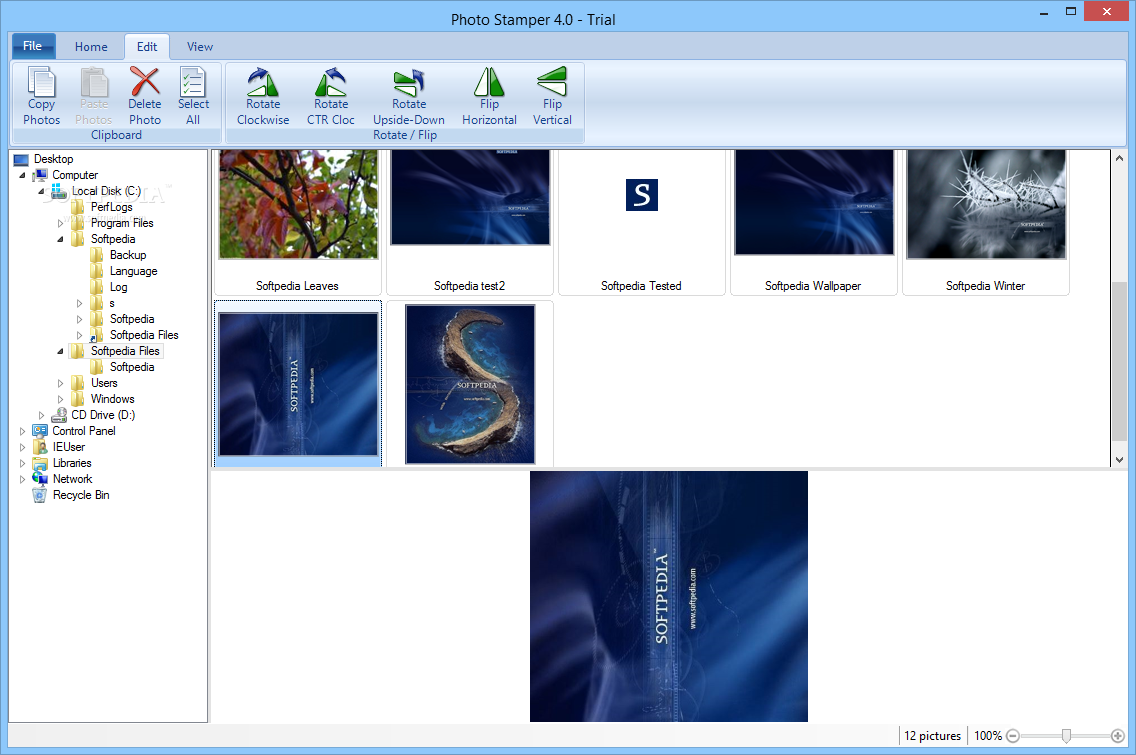Click the Select All checklist icon
The height and width of the screenshot is (755, 1136).
coord(193,81)
